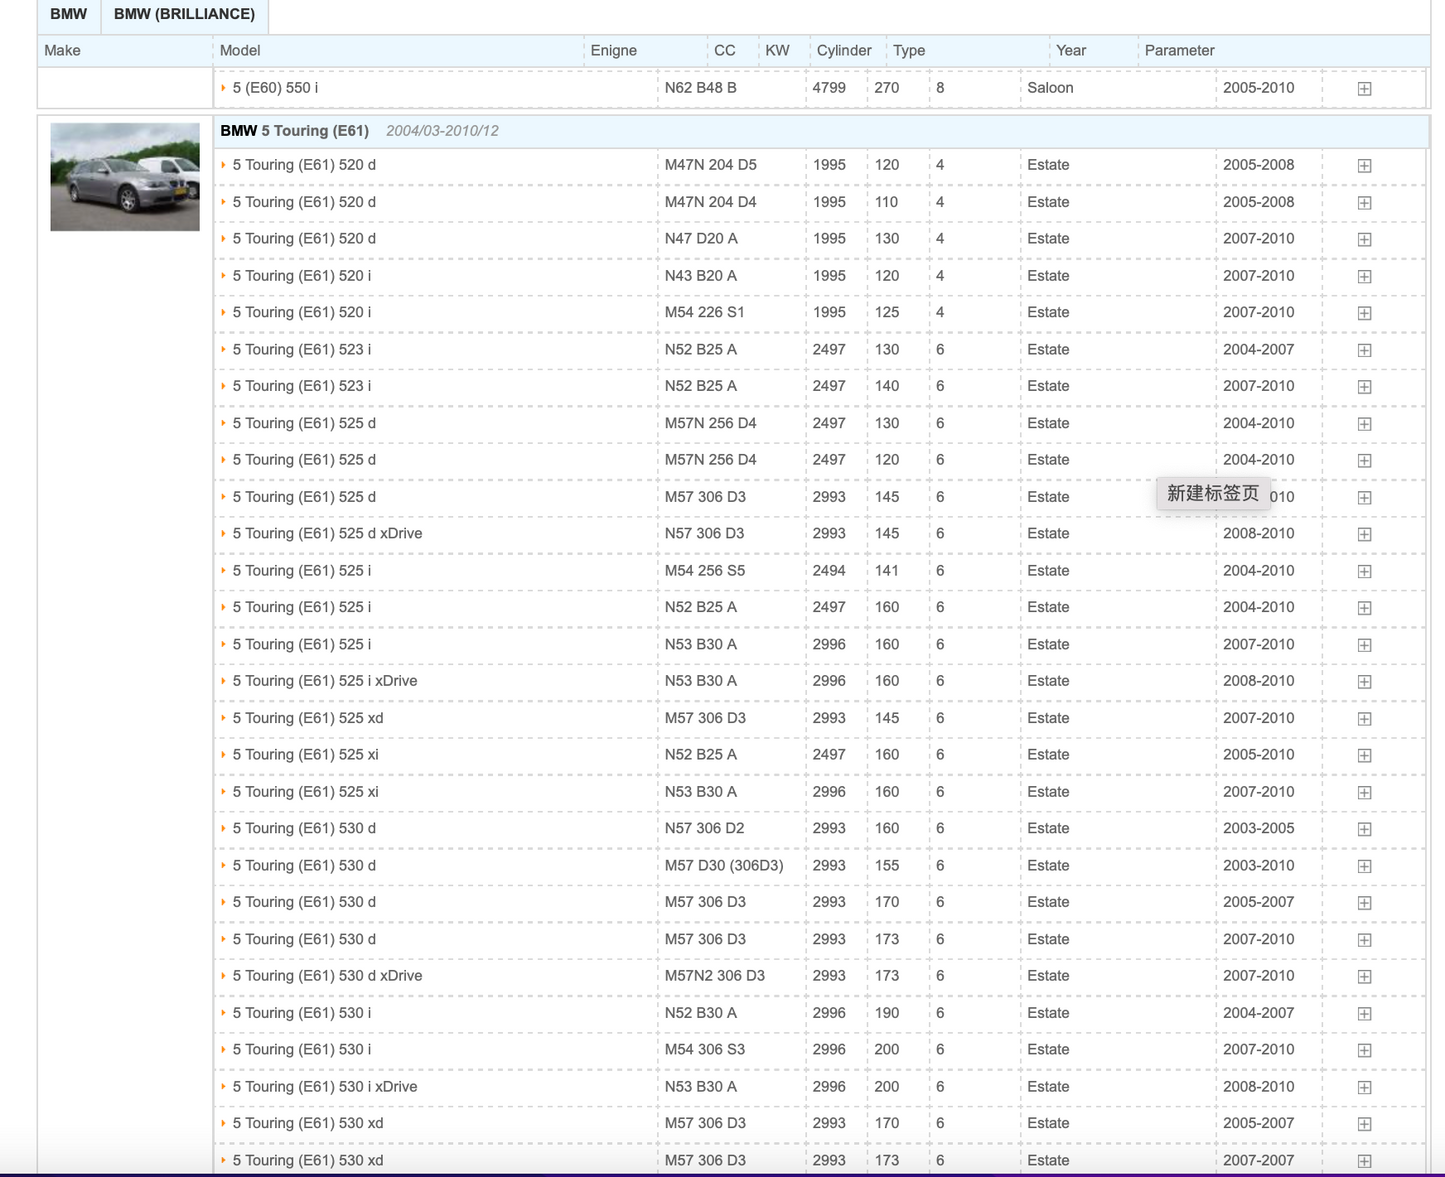Click plus icon on 530 d N57 306 D2 row
1445x1177 pixels.
click(x=1364, y=829)
